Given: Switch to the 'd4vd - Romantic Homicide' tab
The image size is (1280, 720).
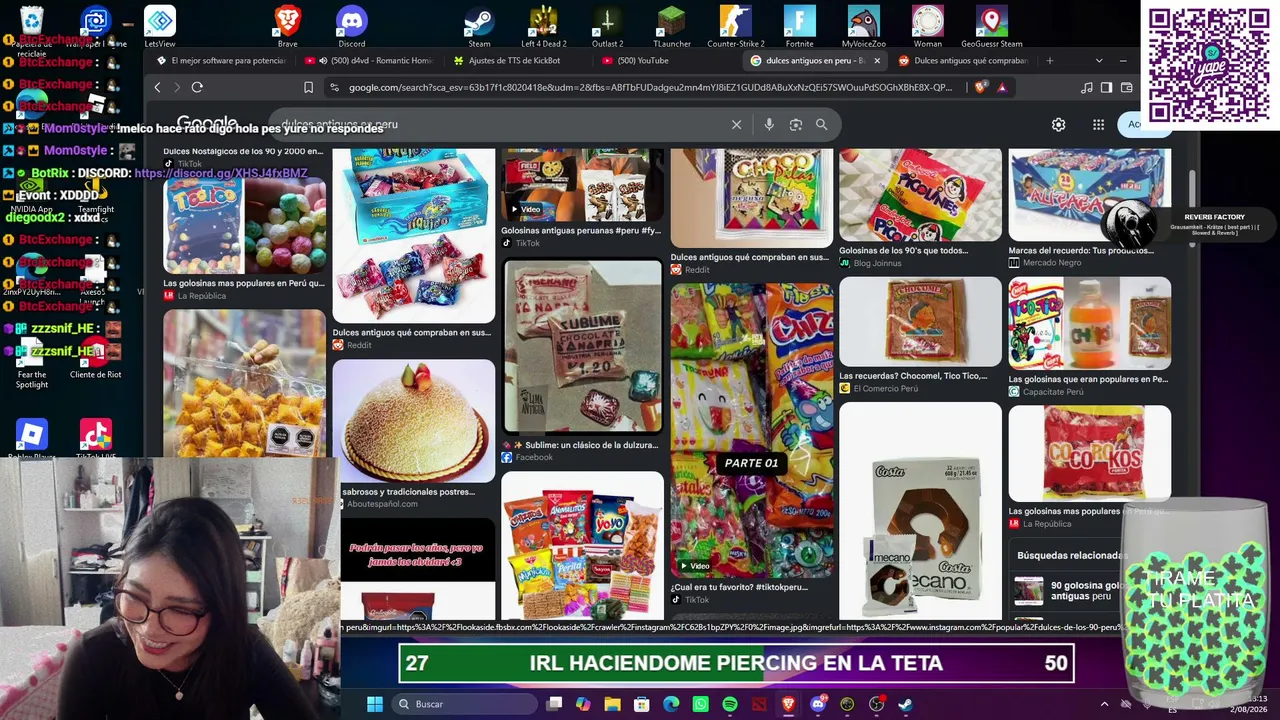Looking at the screenshot, I should coord(370,60).
